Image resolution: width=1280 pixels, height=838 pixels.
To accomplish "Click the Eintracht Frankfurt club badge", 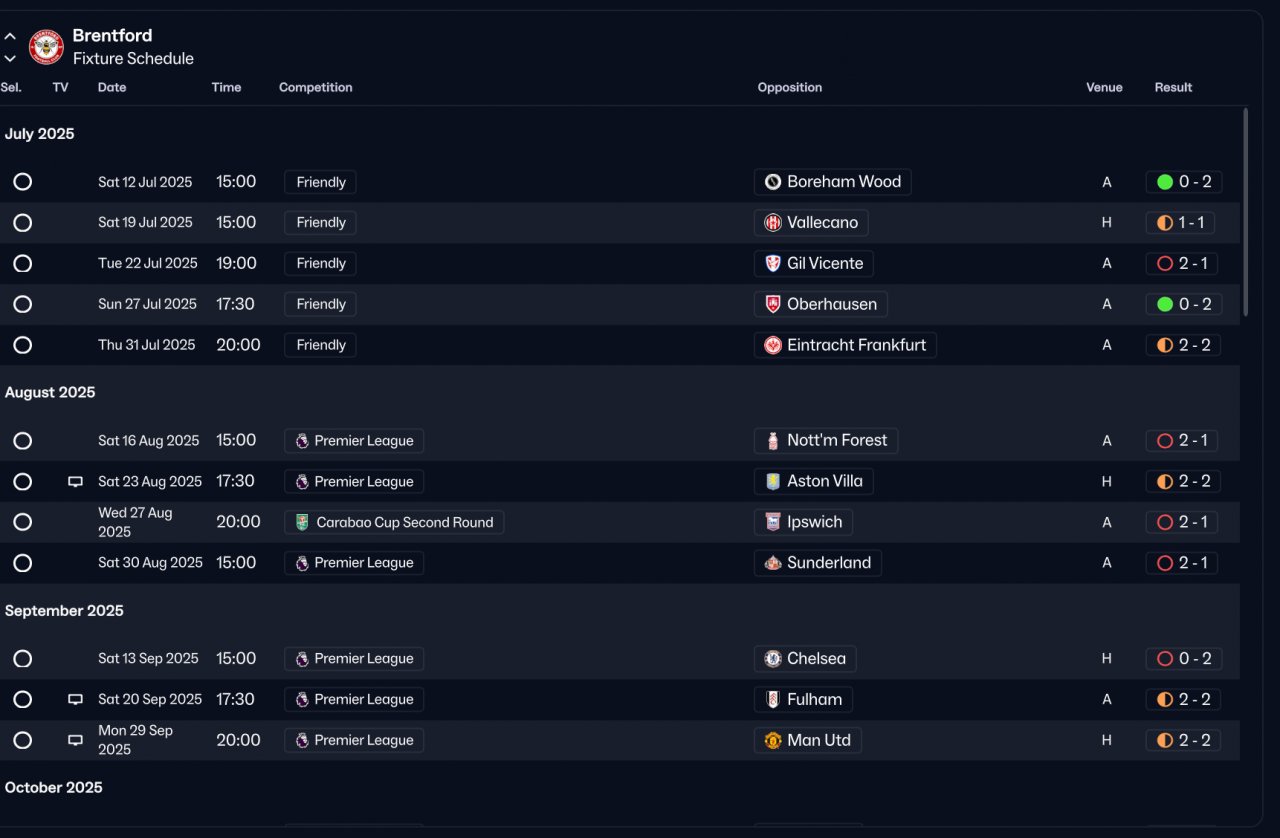I will click(773, 345).
